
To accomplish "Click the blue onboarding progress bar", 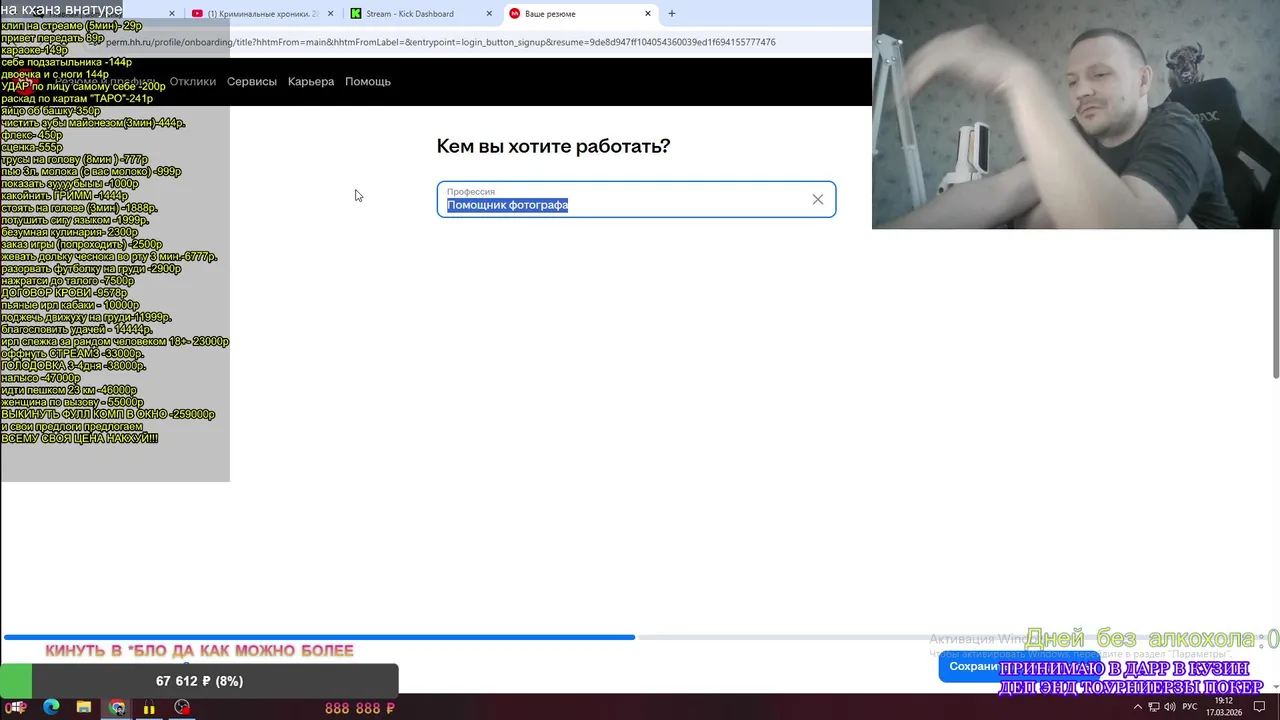I will (319, 636).
